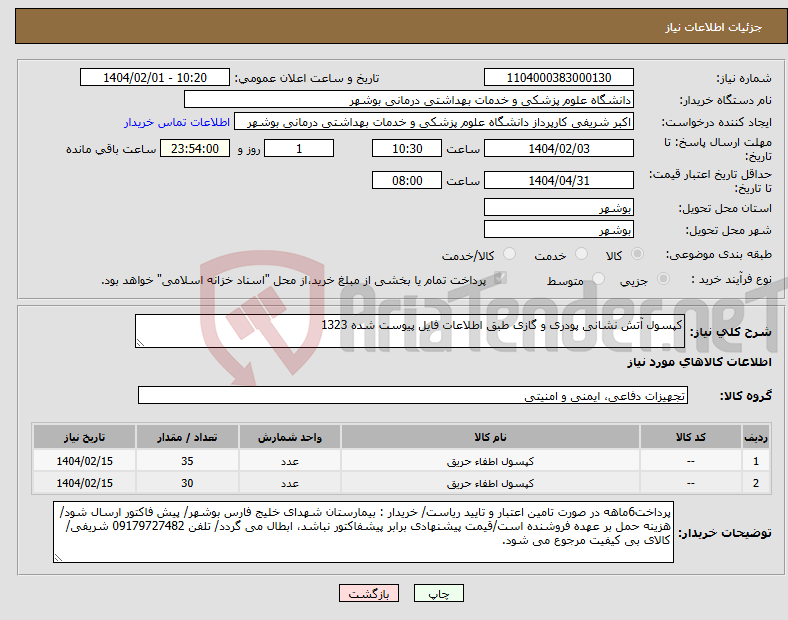Click the goods group field تجهیزات دفاعی
This screenshot has width=788, height=620.
pos(413,395)
